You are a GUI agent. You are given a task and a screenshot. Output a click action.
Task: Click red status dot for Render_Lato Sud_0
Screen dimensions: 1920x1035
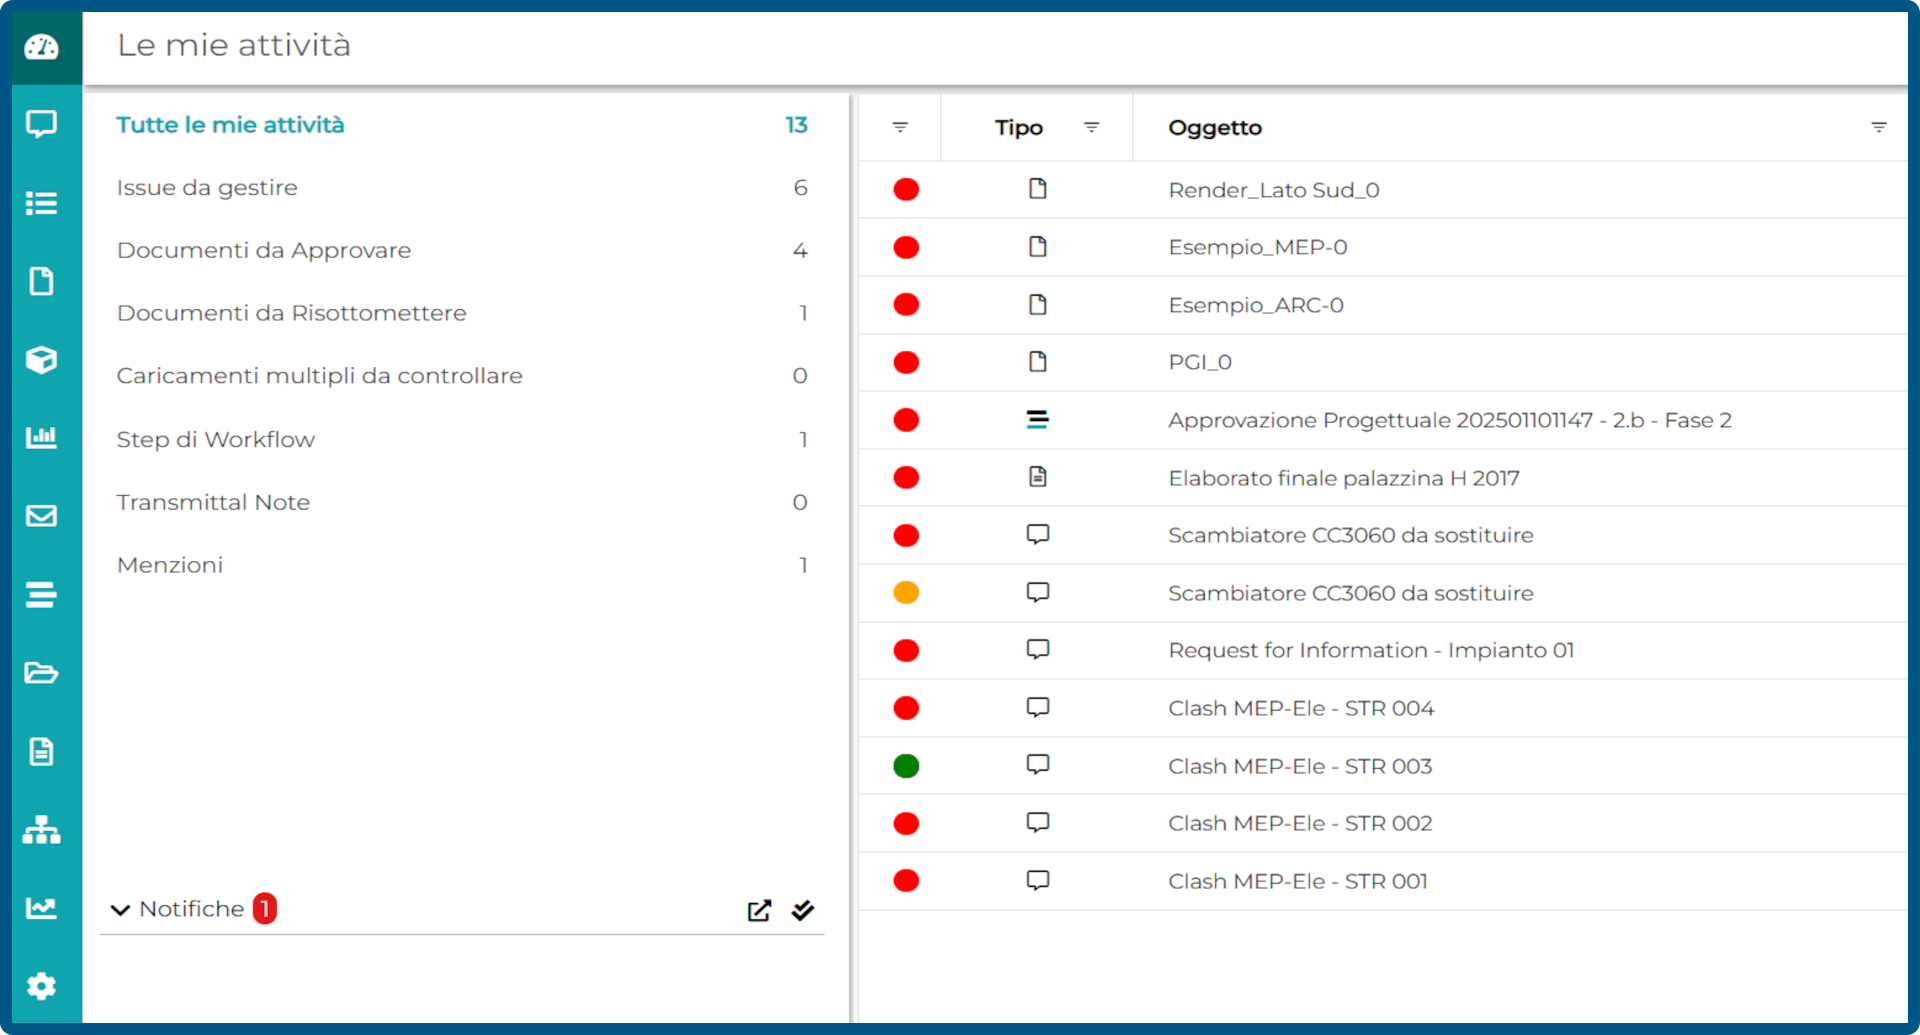[x=906, y=190]
